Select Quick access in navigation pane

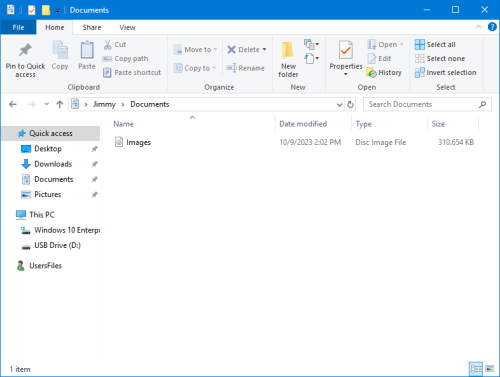tap(51, 133)
